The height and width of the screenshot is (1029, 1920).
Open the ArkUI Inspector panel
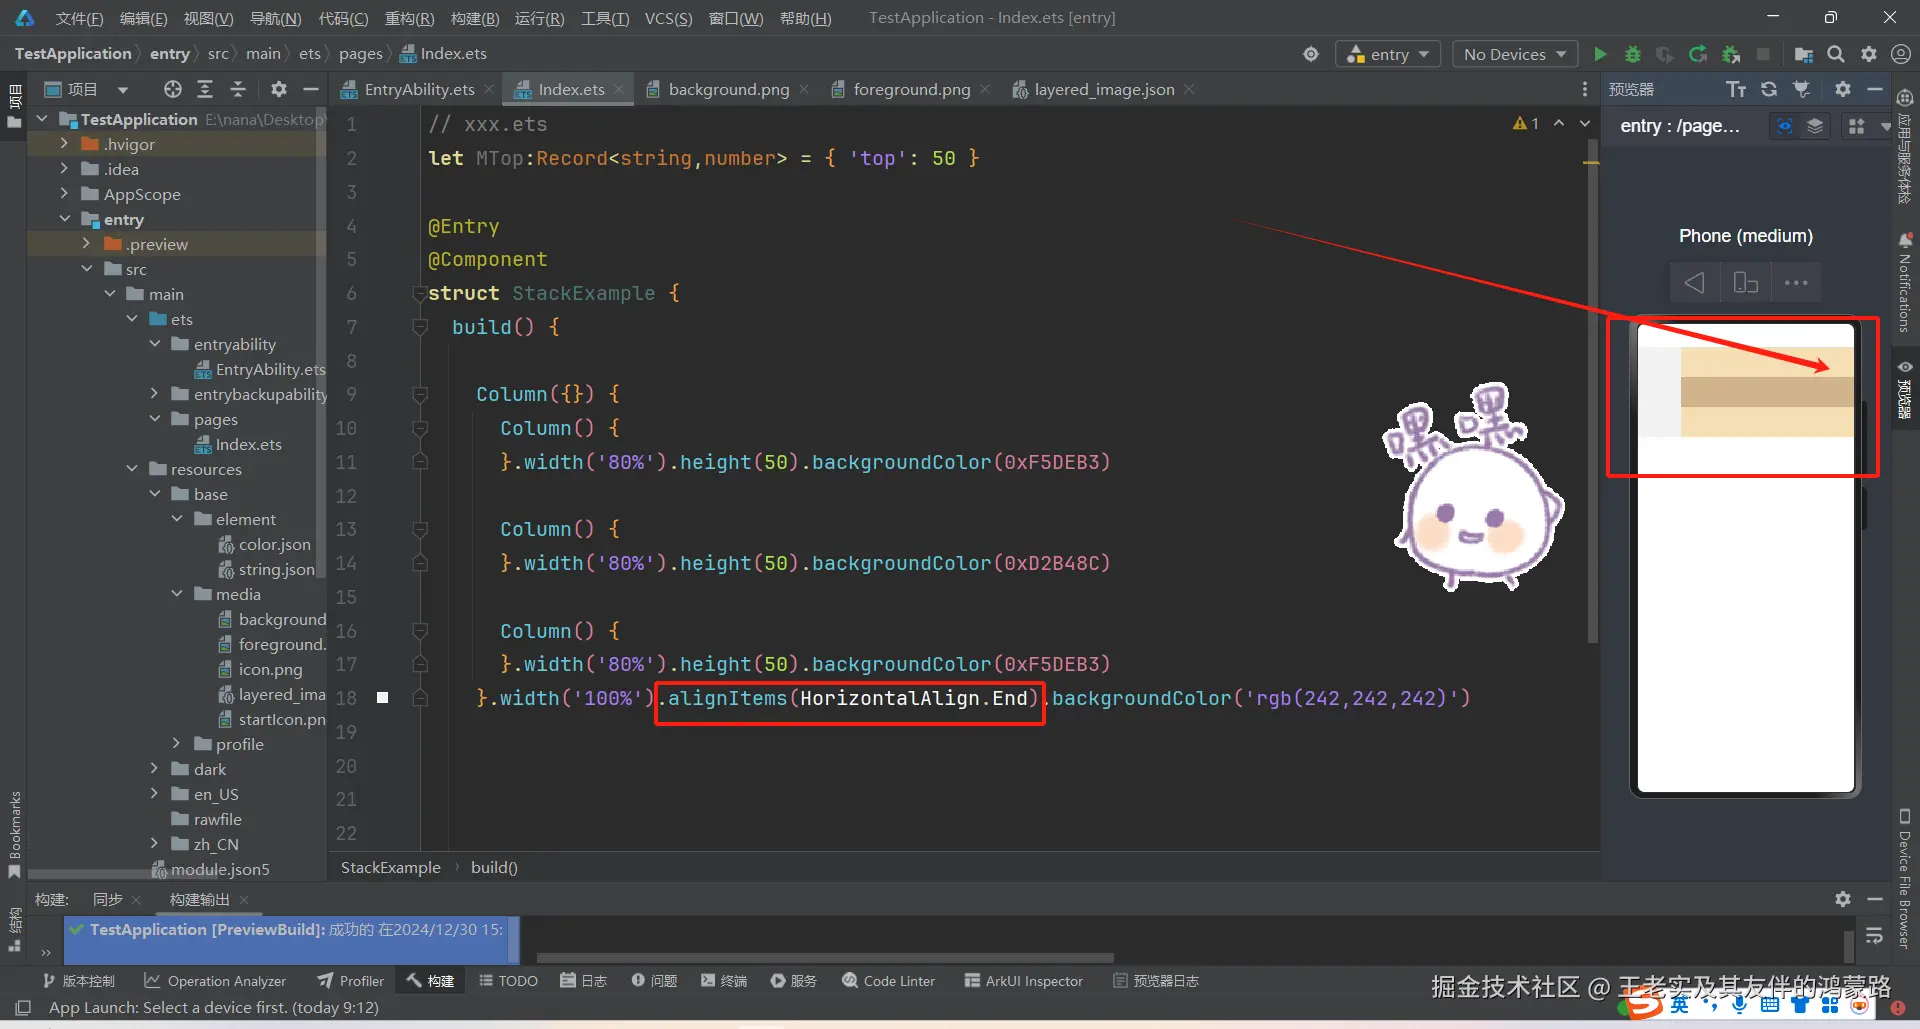[1024, 981]
